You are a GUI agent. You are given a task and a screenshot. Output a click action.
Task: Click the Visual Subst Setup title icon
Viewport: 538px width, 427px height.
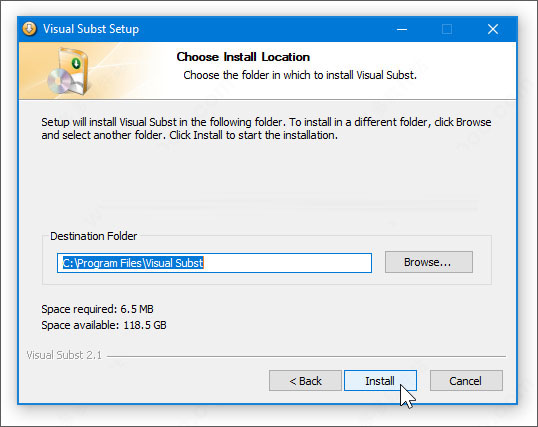click(30, 29)
